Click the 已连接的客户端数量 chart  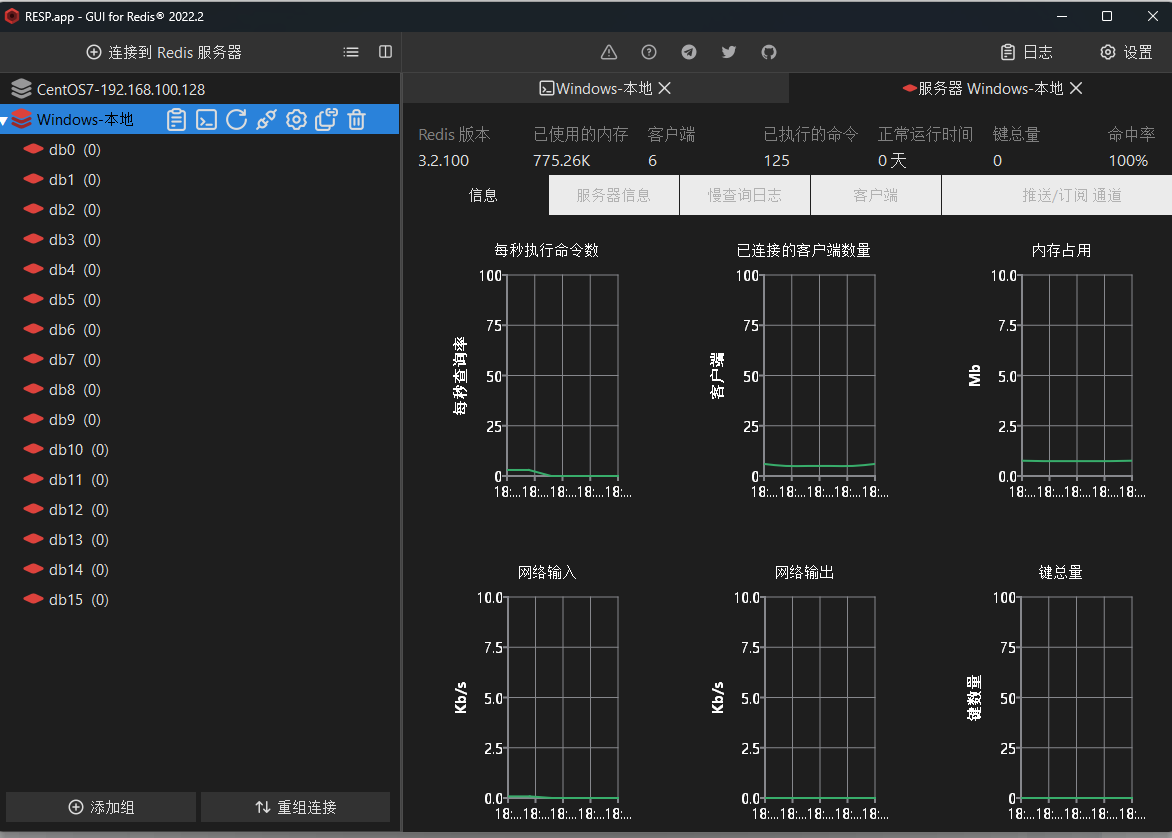point(819,375)
